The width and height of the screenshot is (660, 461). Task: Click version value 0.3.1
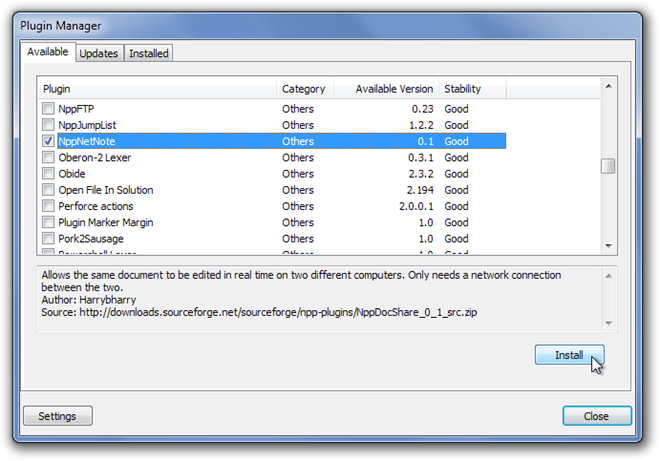tap(420, 157)
